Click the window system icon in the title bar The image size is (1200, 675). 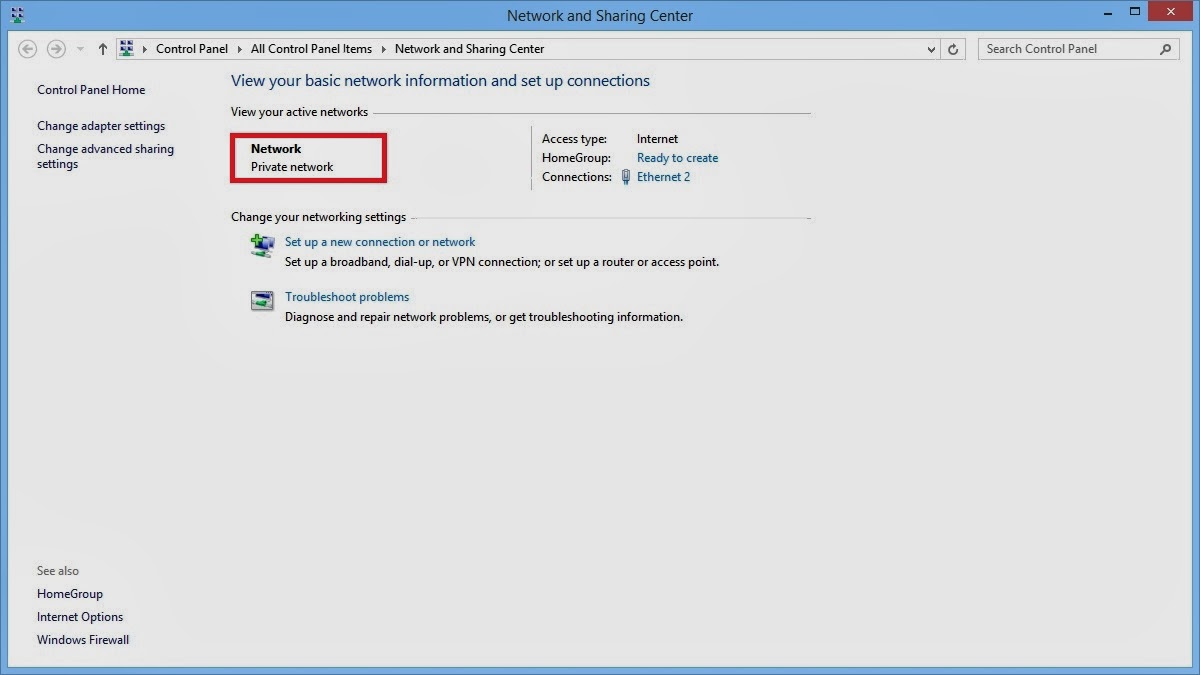16,15
